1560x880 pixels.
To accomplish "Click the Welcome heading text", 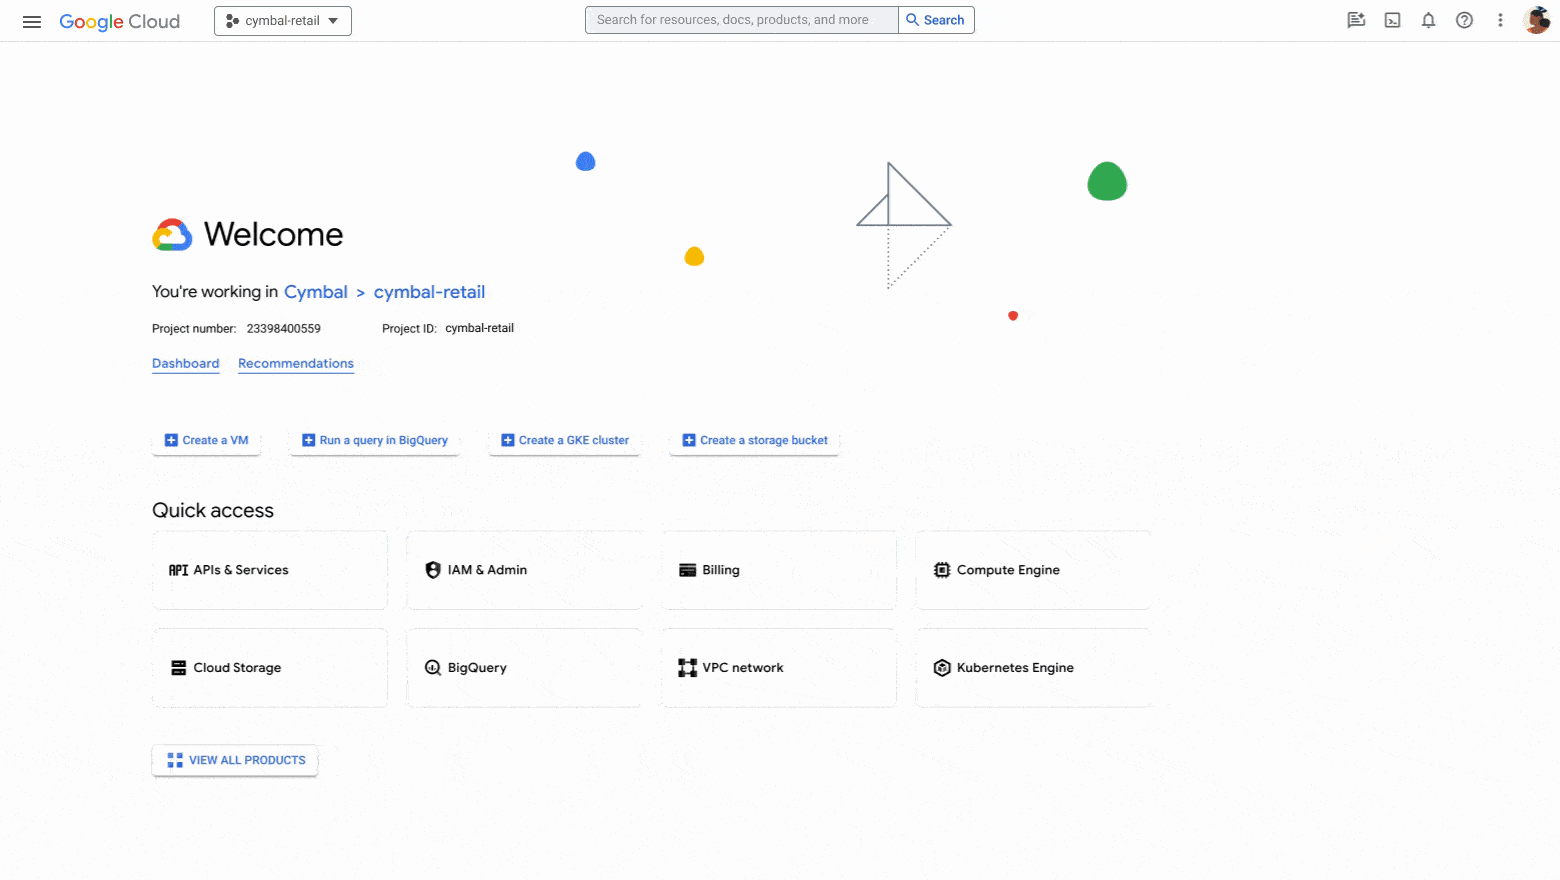I will click(x=274, y=235).
